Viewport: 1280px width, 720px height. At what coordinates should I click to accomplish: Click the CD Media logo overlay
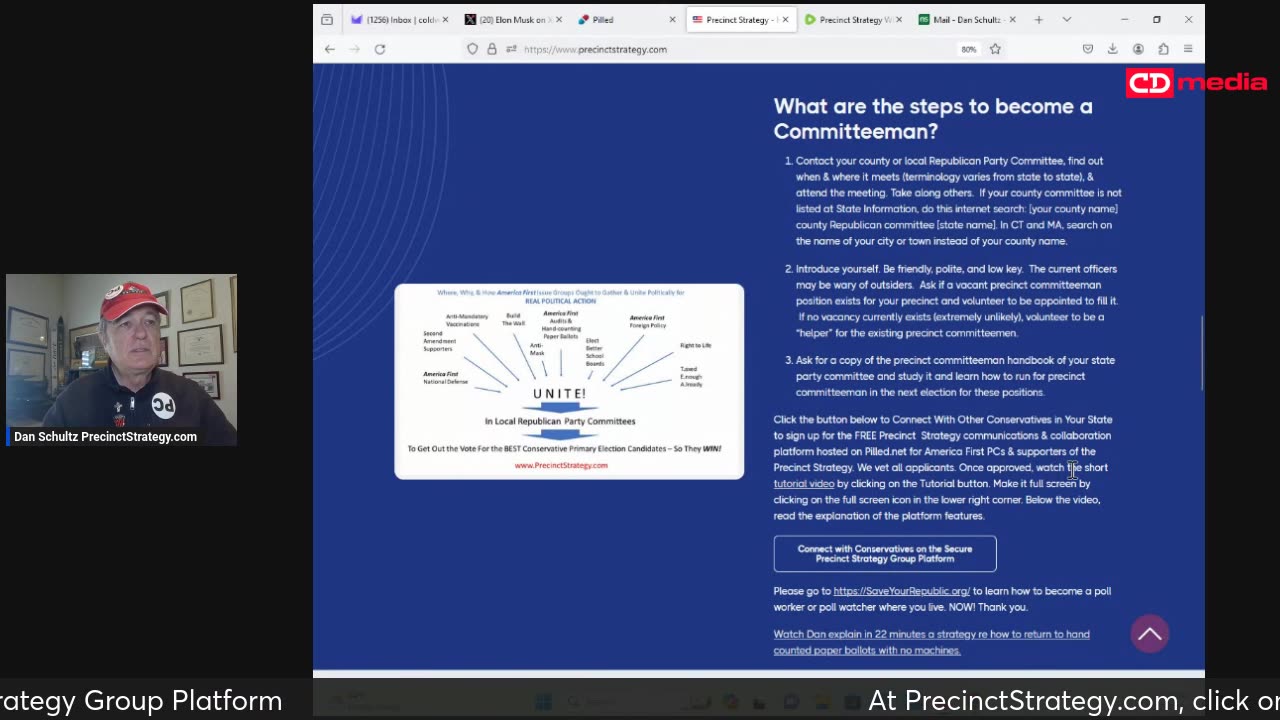click(1196, 83)
